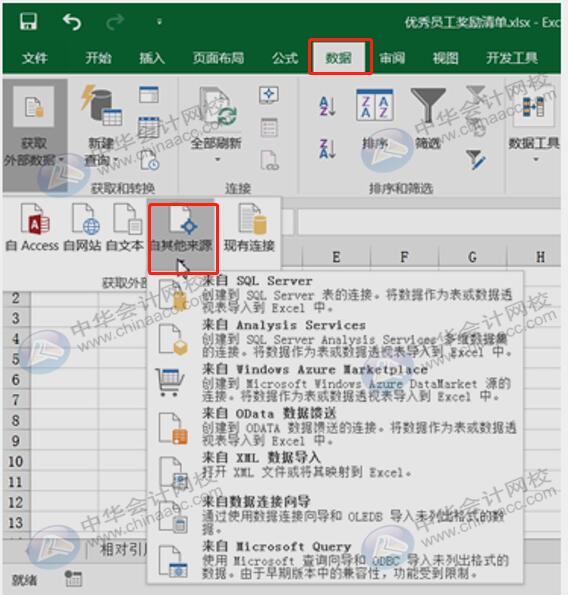Screen dimensions: 568x595
Task: Choose 来自 Windows Azure Marketplace
Action: point(335,383)
